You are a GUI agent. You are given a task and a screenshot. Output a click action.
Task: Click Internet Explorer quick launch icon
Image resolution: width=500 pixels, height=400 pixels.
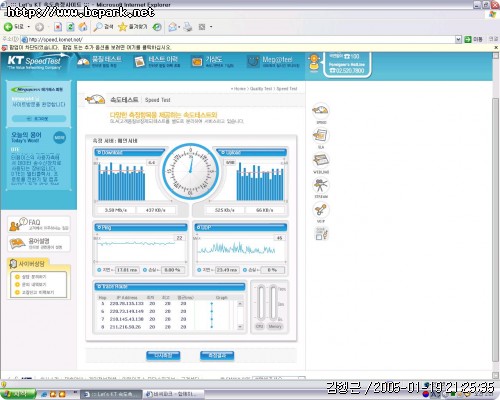pos(44,394)
